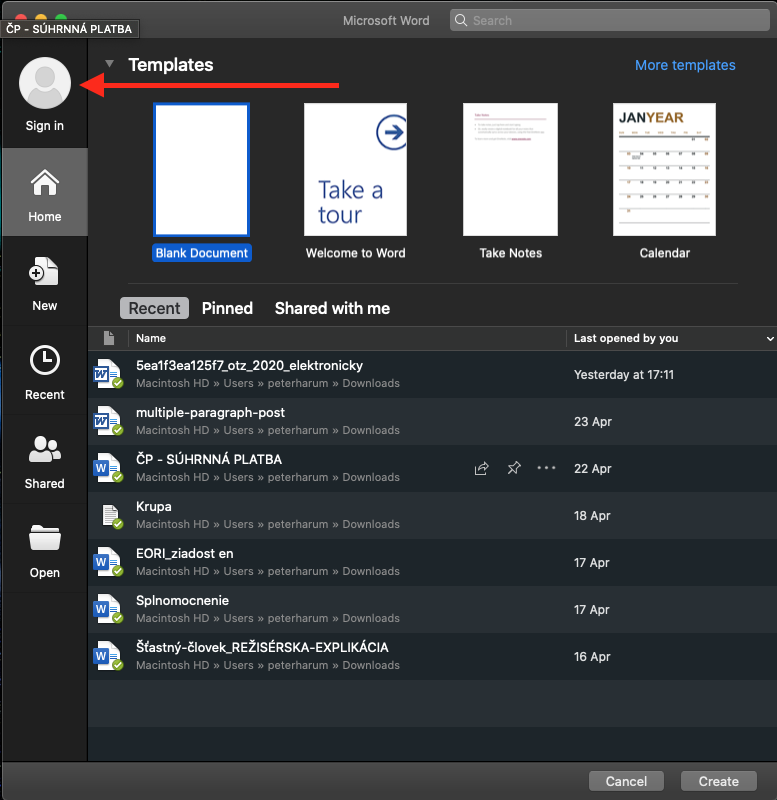Share the ČP - SÚHRNNÁ PLATBA document
The image size is (777, 800).
[481, 468]
